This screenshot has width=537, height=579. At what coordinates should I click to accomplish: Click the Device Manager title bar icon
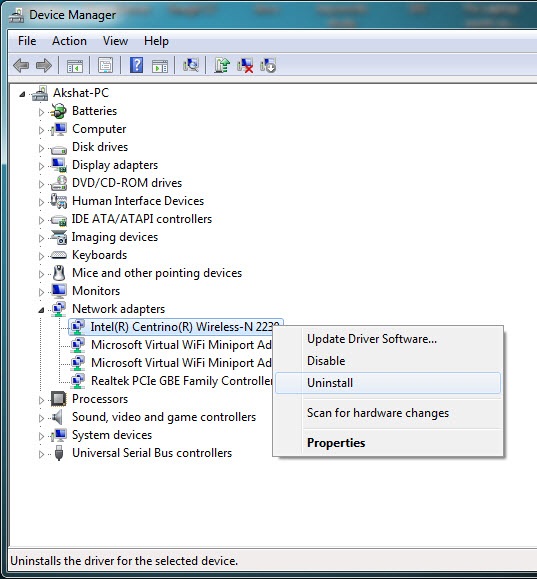17,15
